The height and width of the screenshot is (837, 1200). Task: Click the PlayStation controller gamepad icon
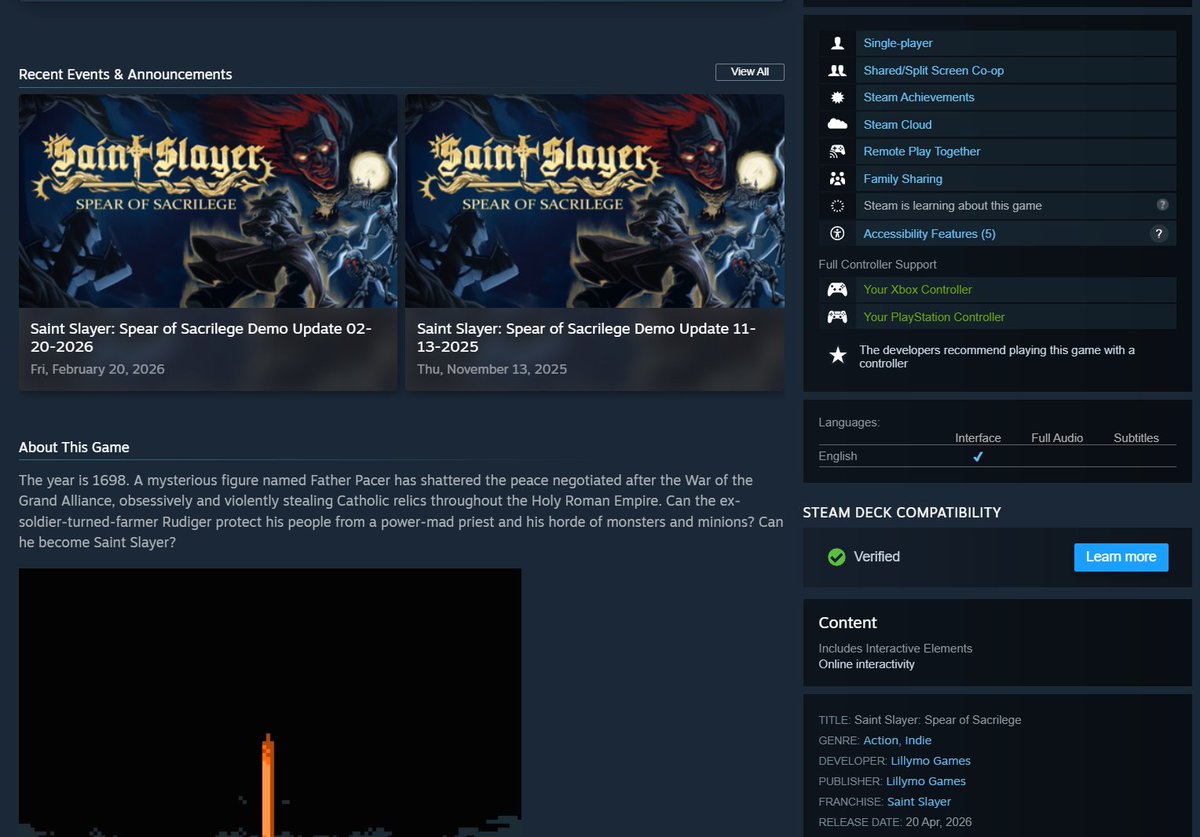click(837, 317)
